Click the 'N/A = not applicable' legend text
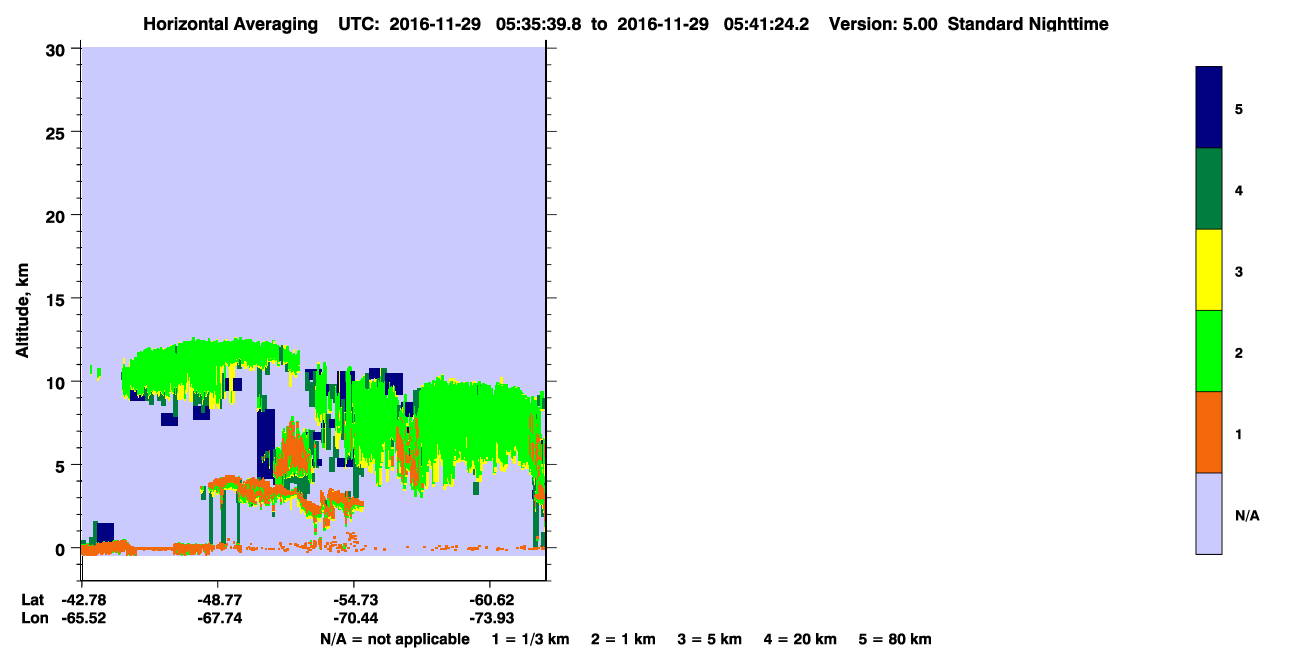Image resolution: width=1300 pixels, height=667 pixels. coord(394,639)
